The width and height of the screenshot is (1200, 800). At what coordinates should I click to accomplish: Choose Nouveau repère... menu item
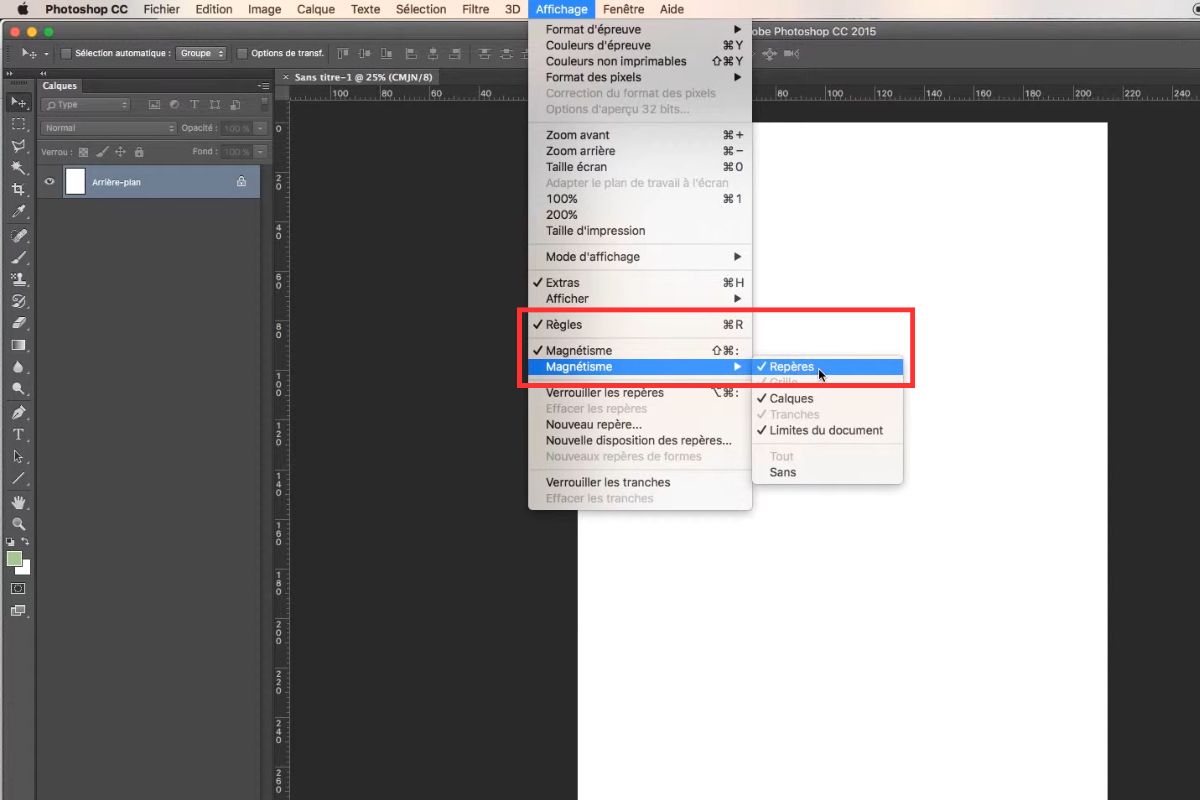pos(640,425)
